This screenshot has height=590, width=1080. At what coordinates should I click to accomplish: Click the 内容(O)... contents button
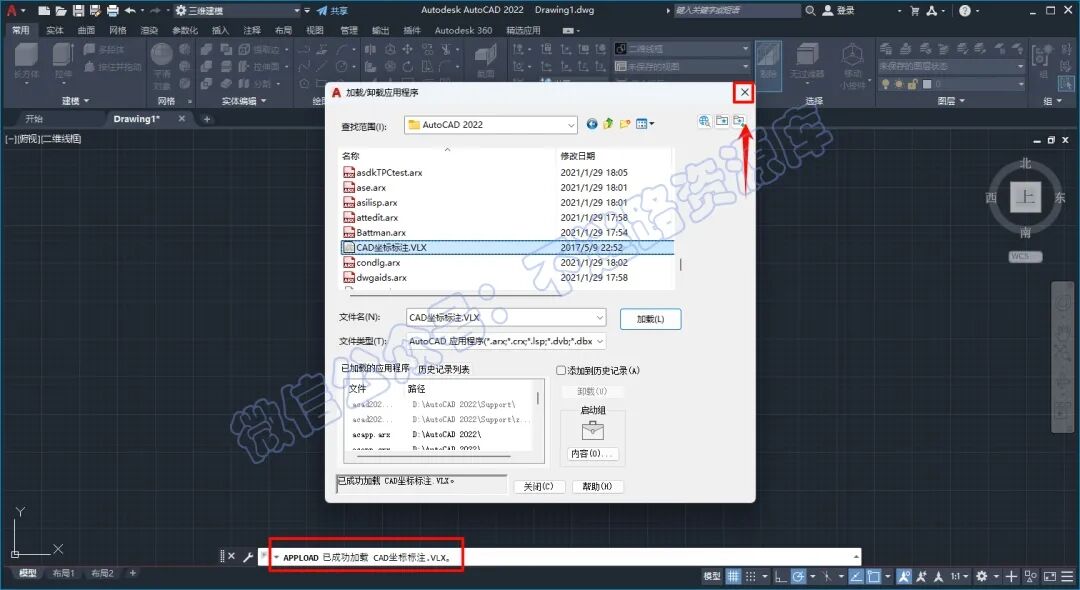592,454
